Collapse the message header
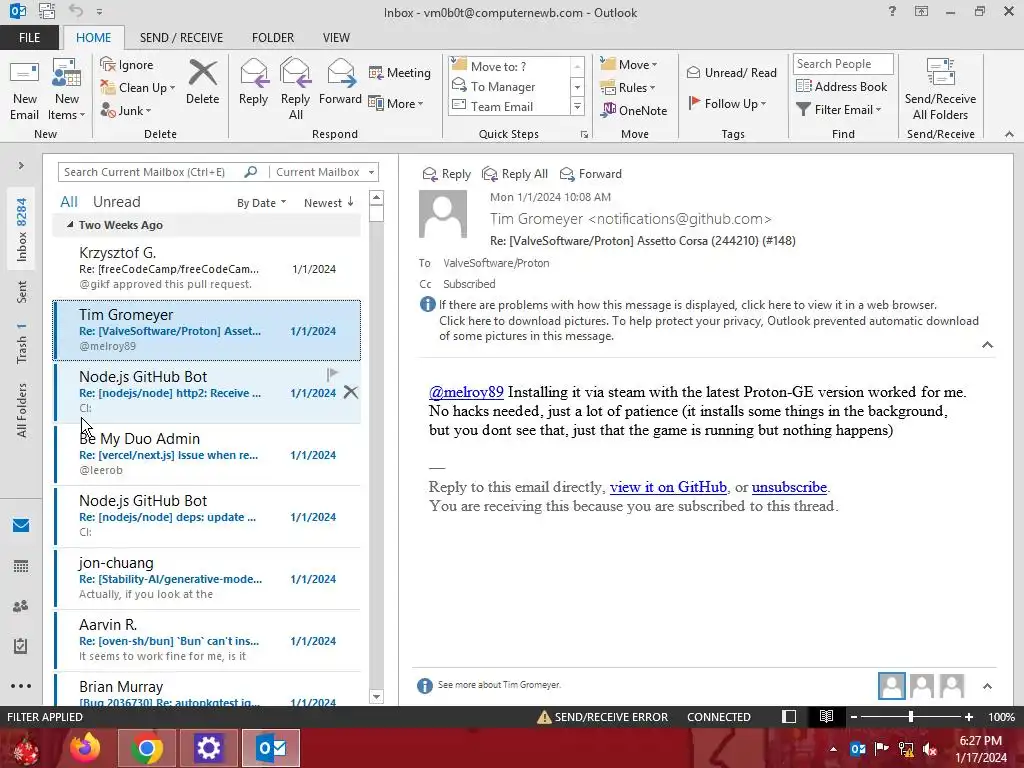Image resolution: width=1024 pixels, height=768 pixels. [x=987, y=345]
